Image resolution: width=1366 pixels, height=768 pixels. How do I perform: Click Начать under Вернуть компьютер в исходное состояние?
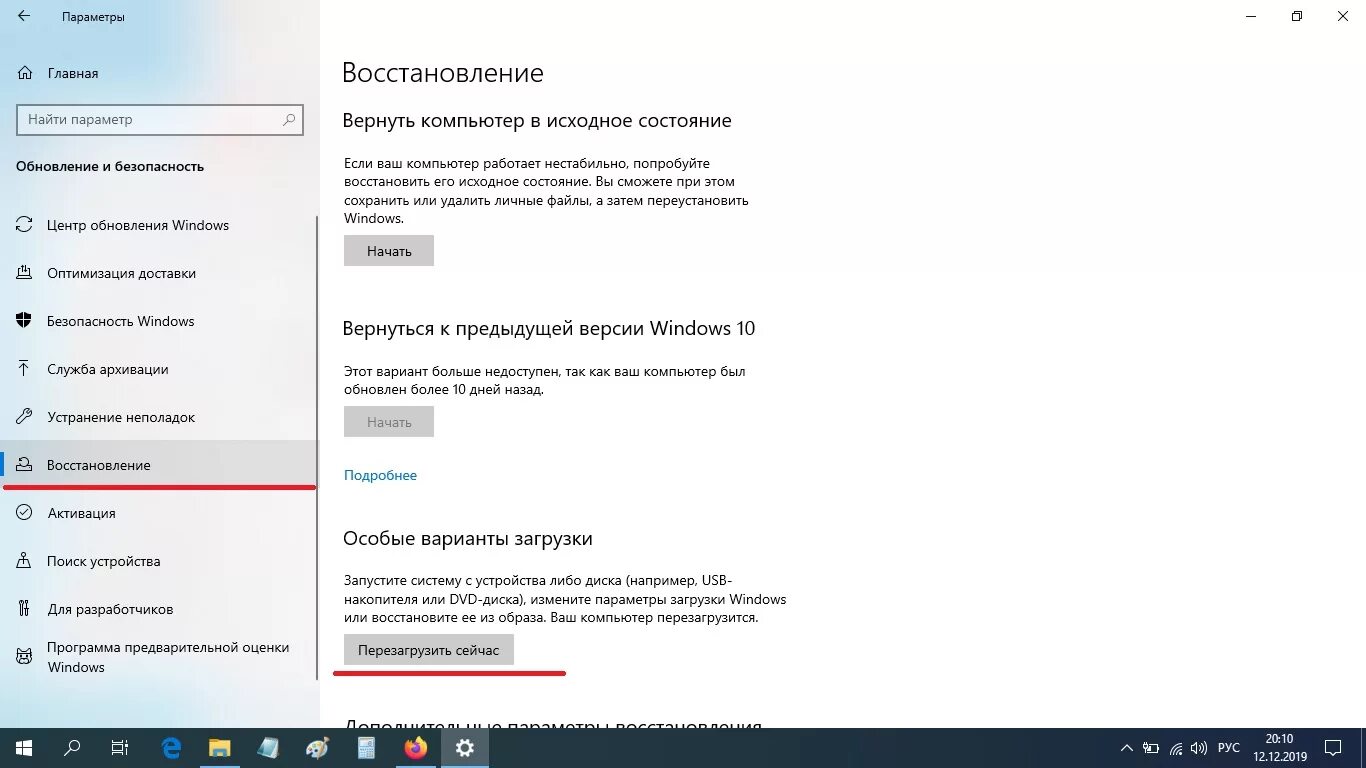(389, 251)
